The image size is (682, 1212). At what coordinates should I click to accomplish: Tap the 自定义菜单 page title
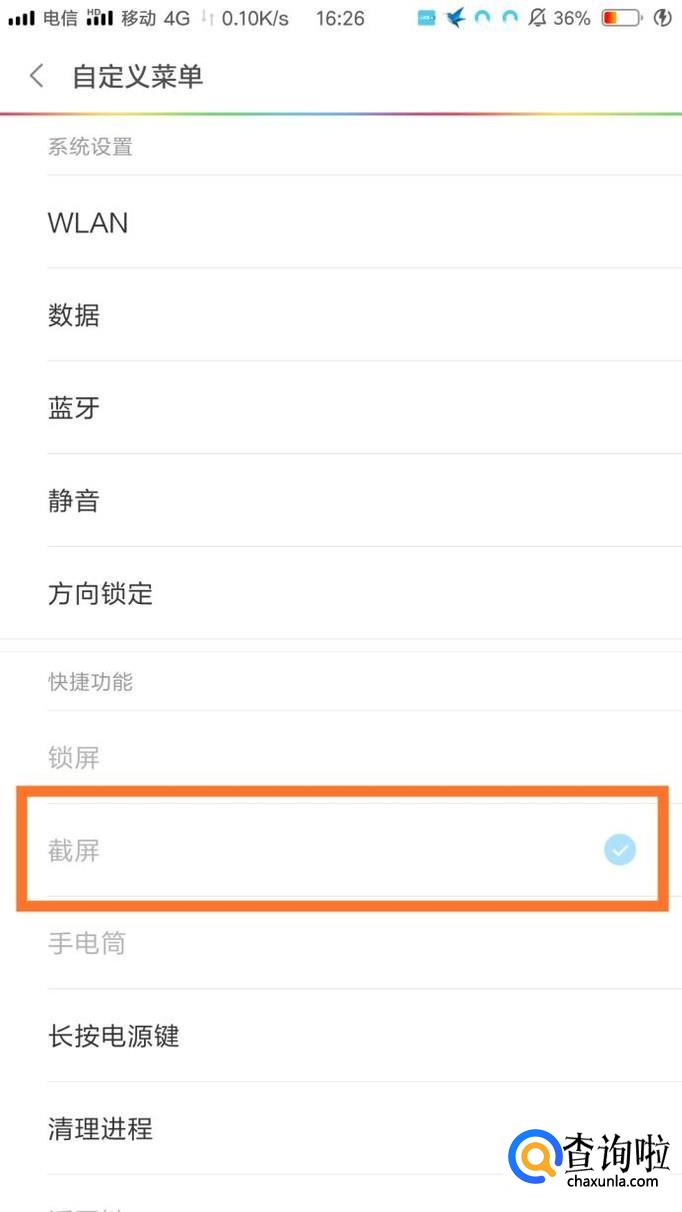(x=138, y=76)
